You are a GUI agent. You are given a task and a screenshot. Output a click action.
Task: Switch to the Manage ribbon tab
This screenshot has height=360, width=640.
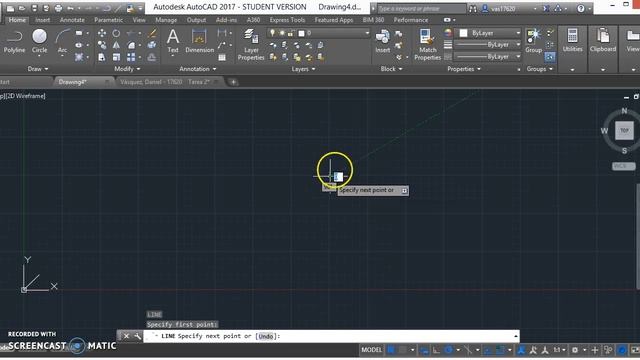click(x=166, y=20)
